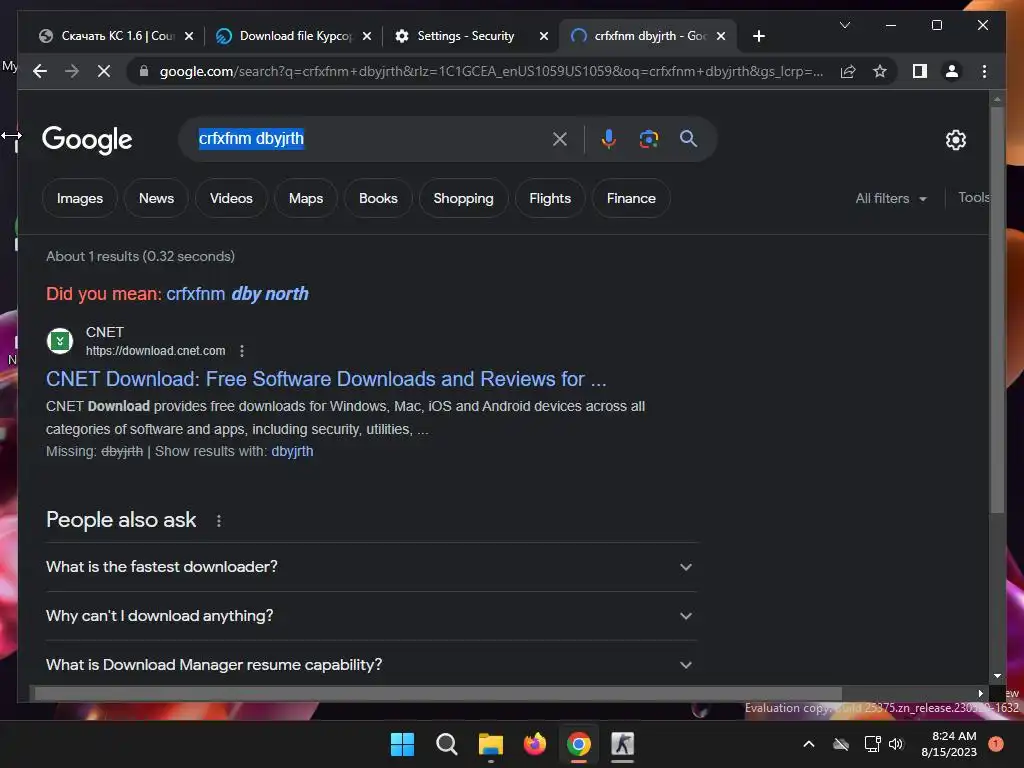Open File Explorer from taskbar
This screenshot has height=768, width=1024.
(x=490, y=744)
